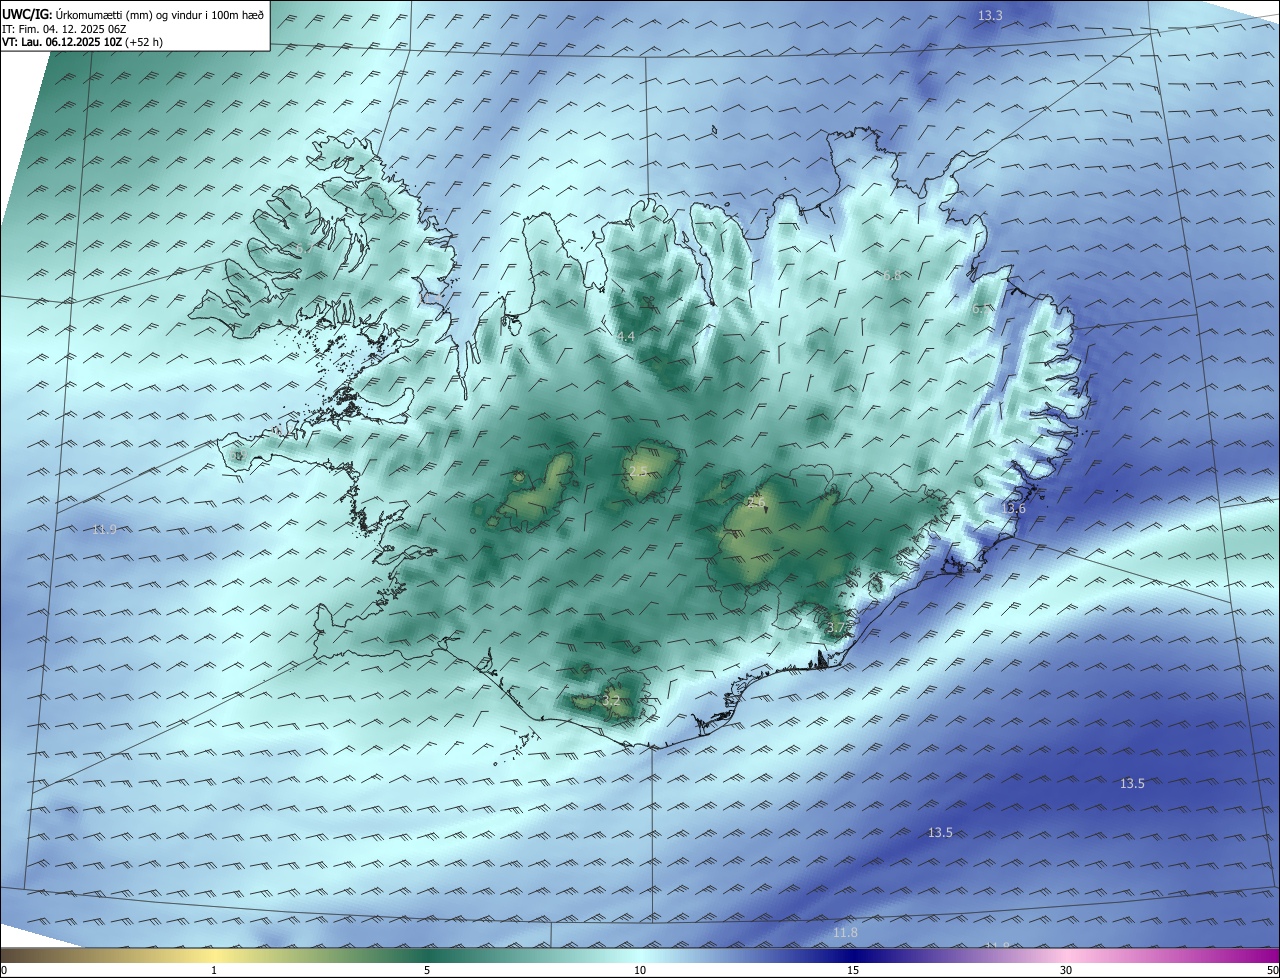
Task: Click the title 'Úrkomumætti (mm) og vindur í 100m hæð'
Action: click(160, 14)
